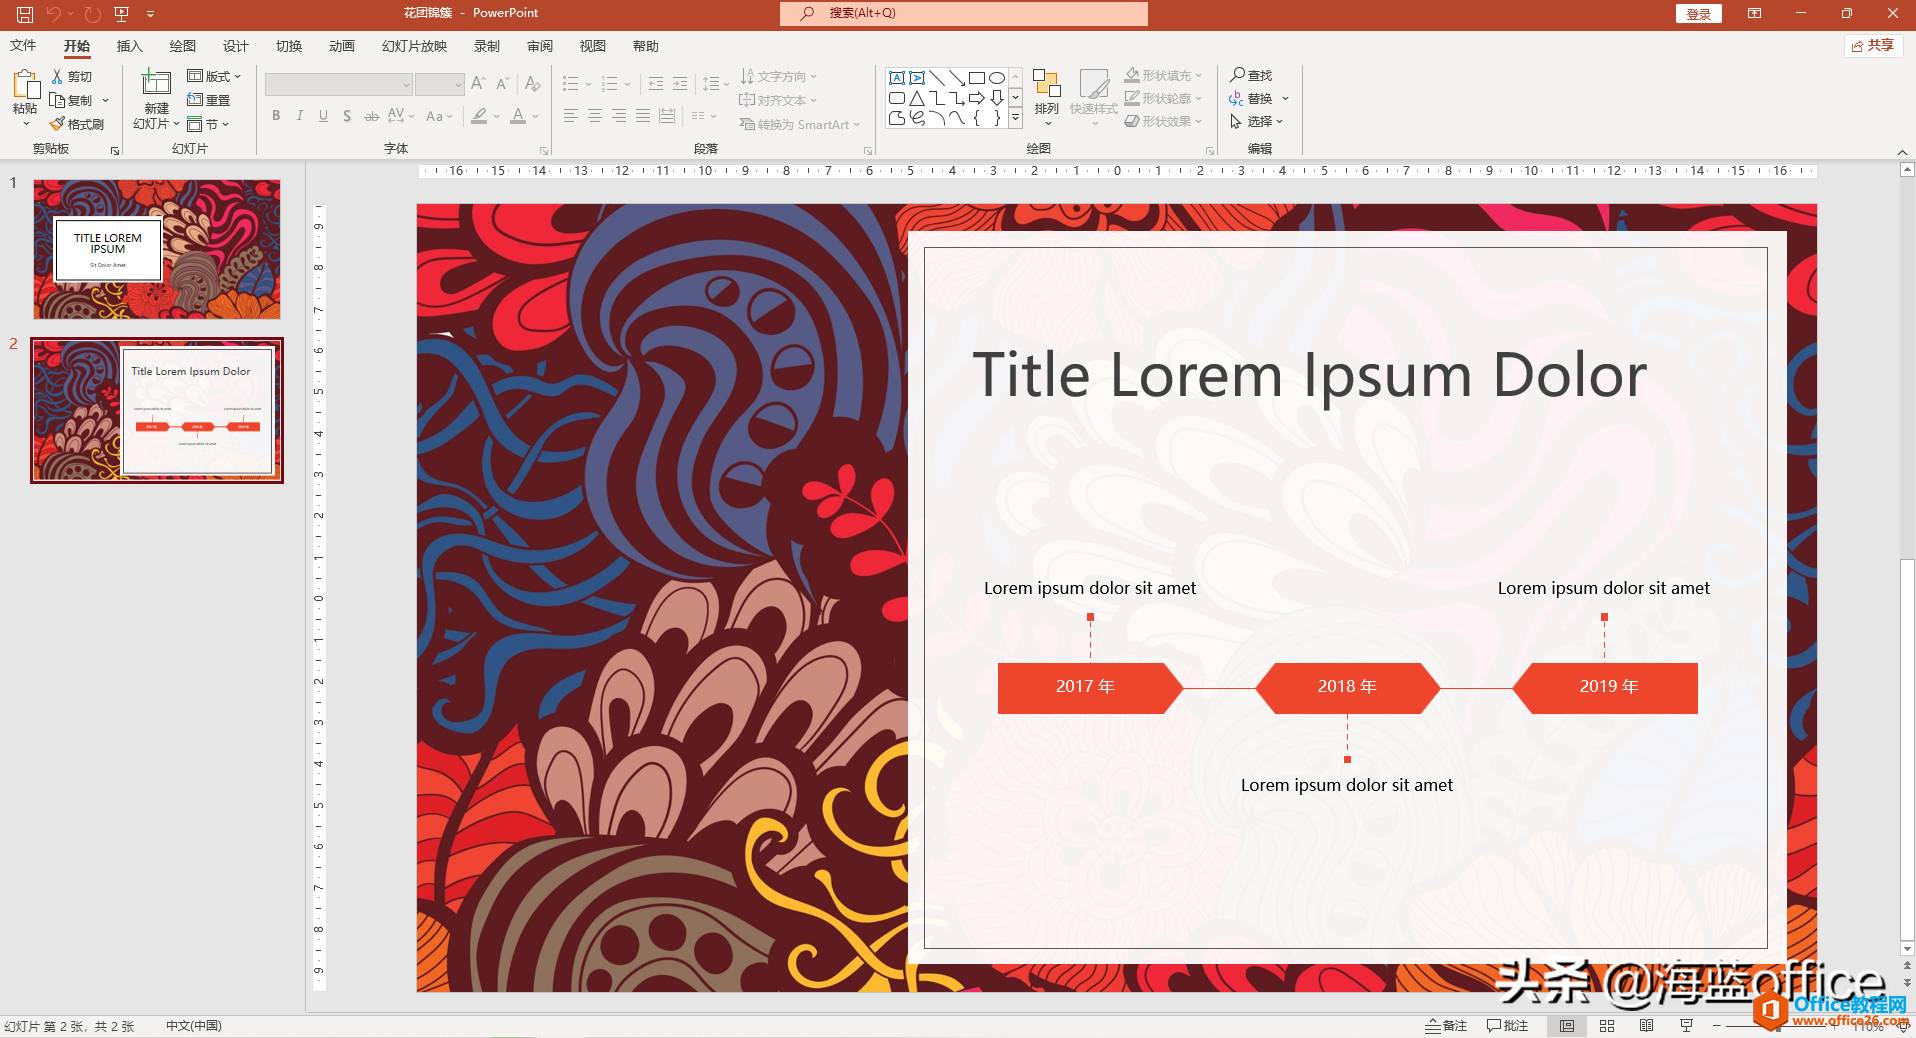Justify text alignment
The height and width of the screenshot is (1038, 1916).
[643, 116]
